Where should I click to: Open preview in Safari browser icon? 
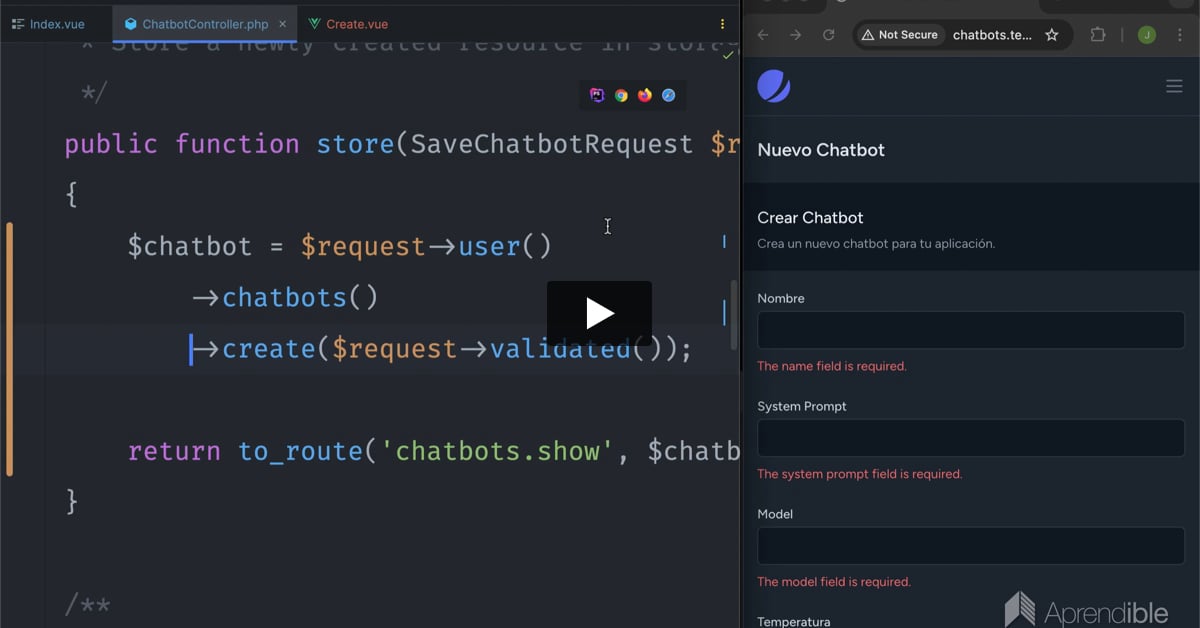tap(669, 95)
